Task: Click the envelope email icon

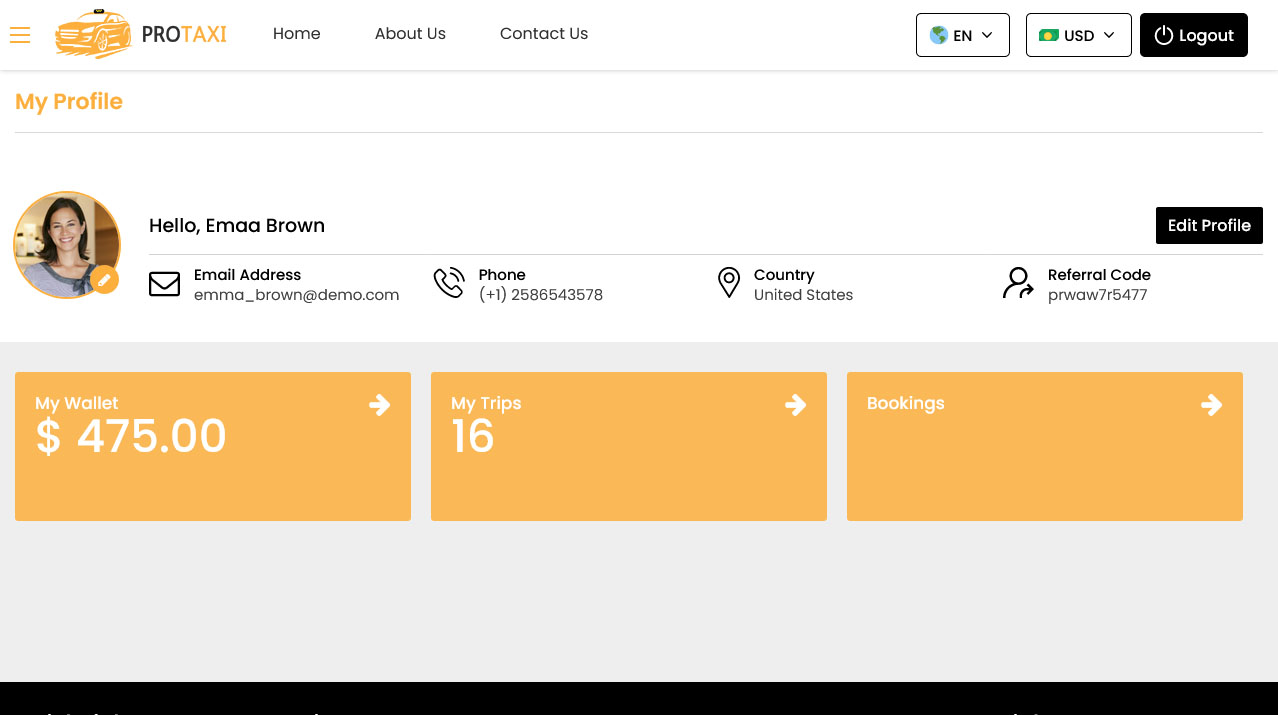Action: [164, 284]
